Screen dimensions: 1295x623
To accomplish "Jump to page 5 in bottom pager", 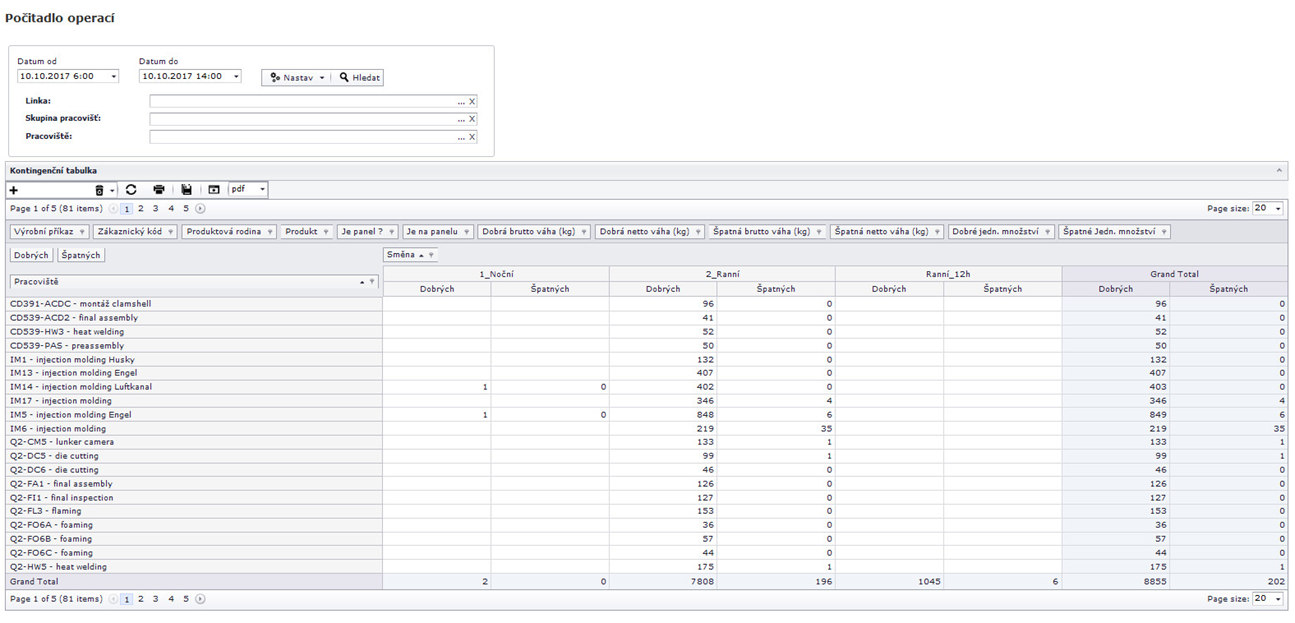I will pos(185,599).
